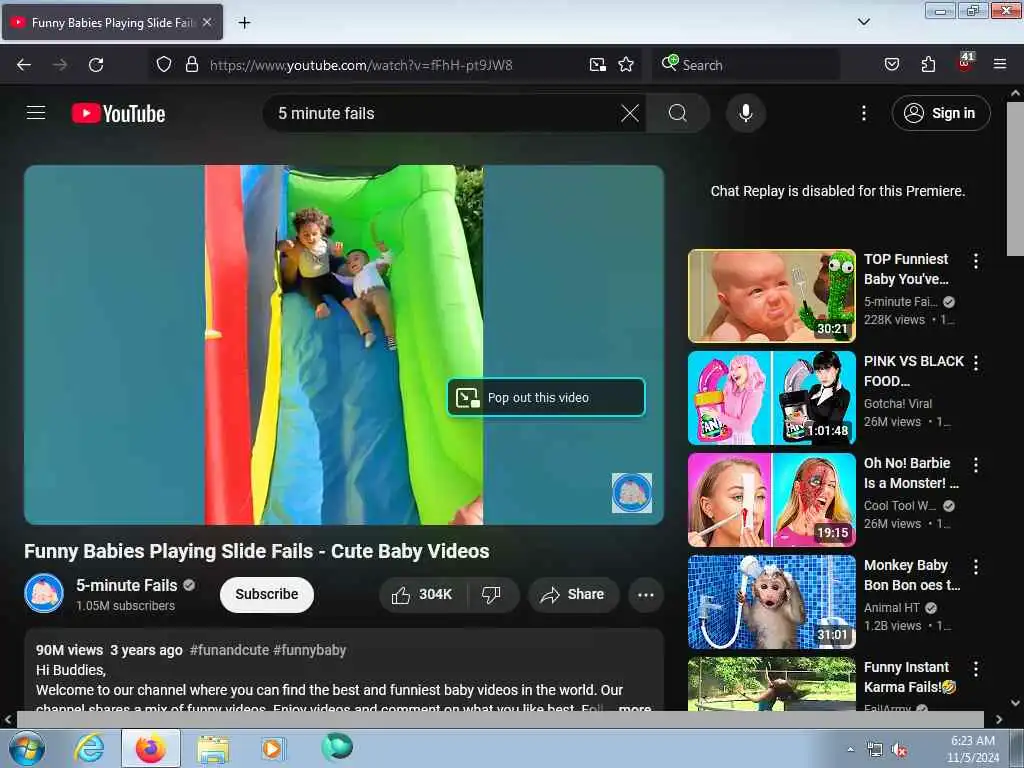
Task: Open the tracking protection shield icon
Action: [x=164, y=64]
